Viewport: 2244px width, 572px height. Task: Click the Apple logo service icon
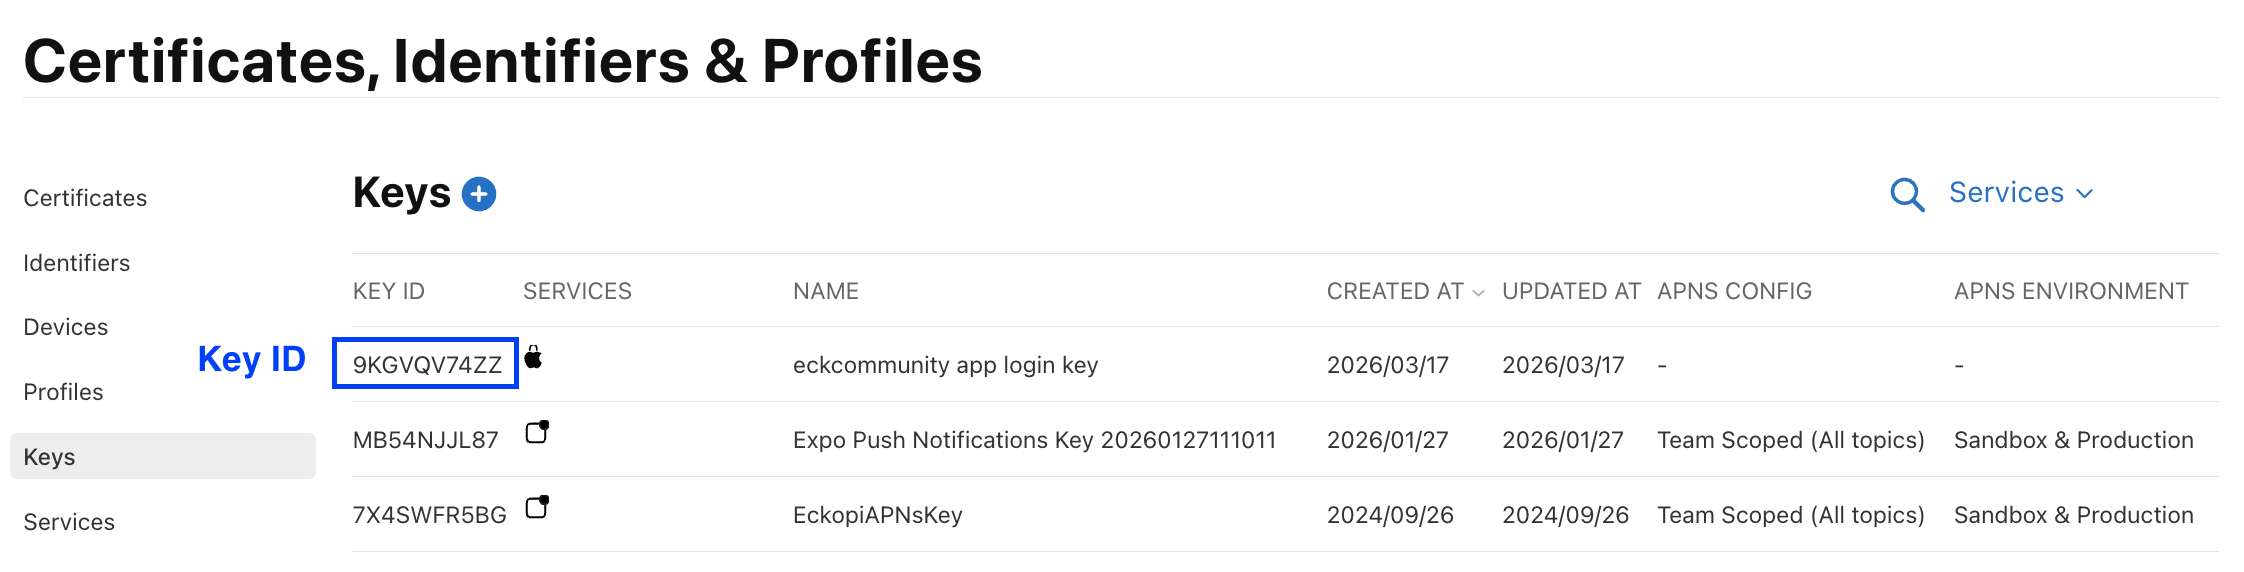coord(534,358)
